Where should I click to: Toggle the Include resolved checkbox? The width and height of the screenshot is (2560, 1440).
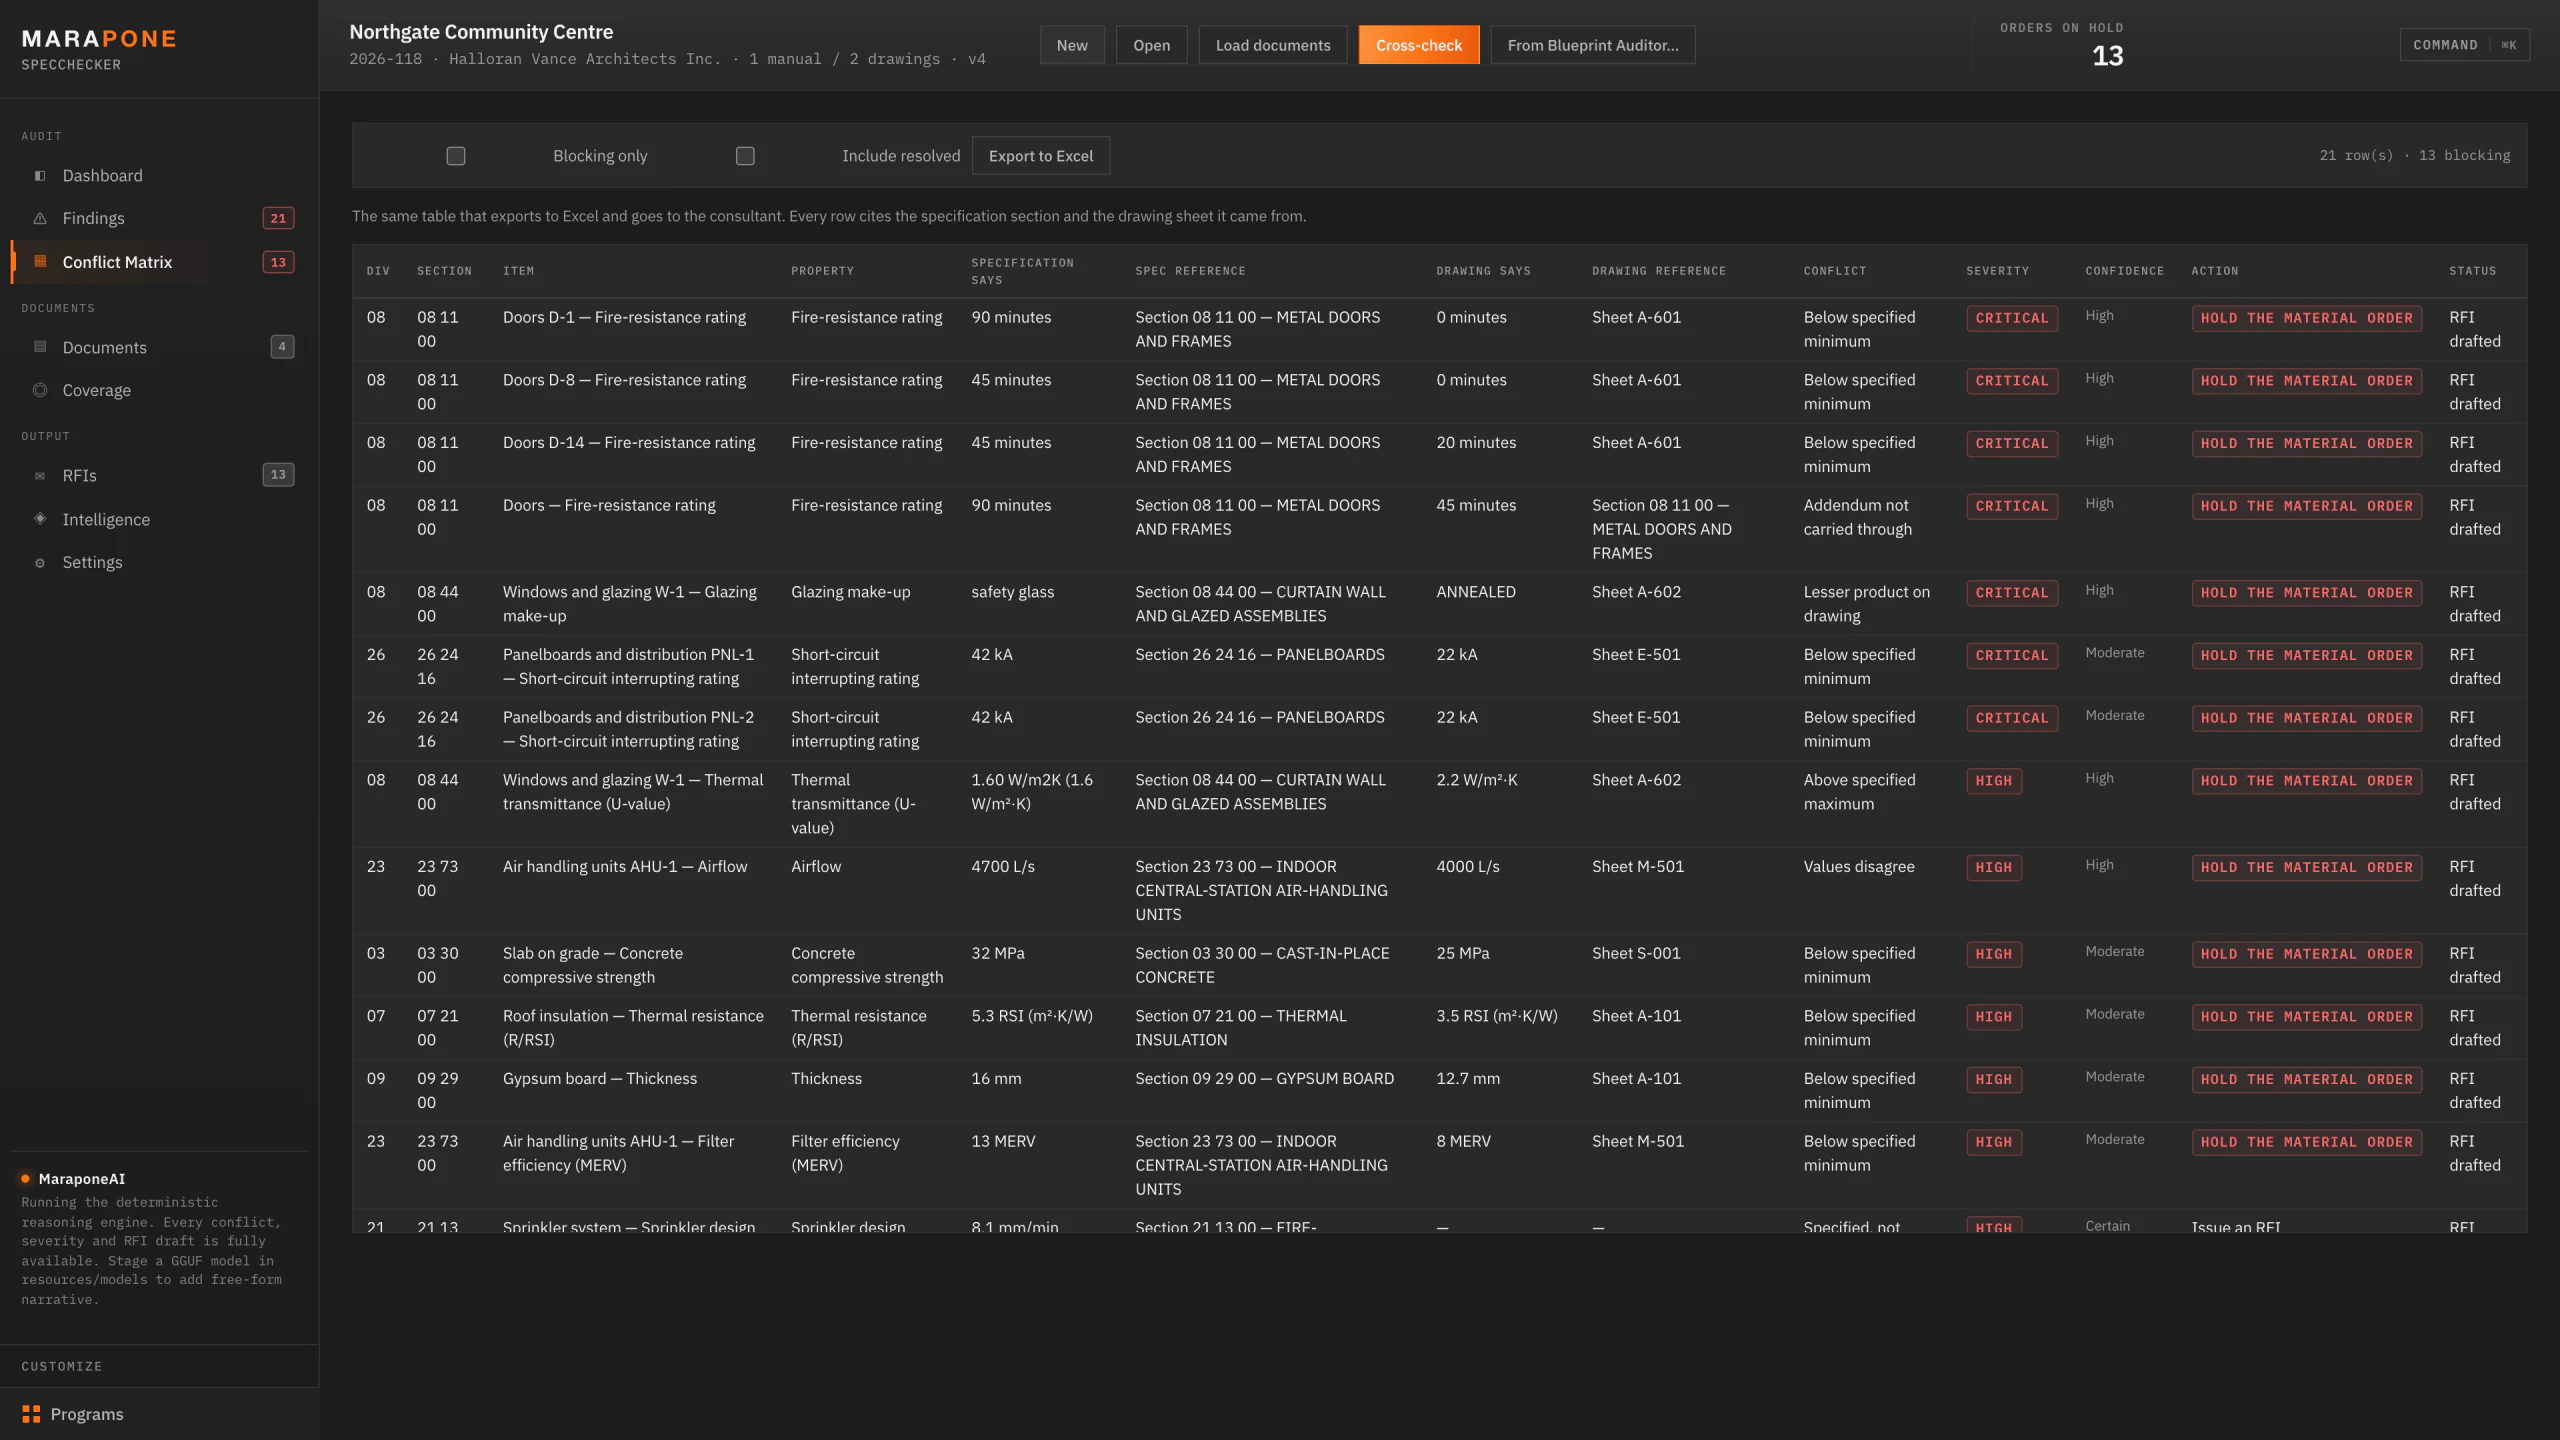(x=745, y=156)
